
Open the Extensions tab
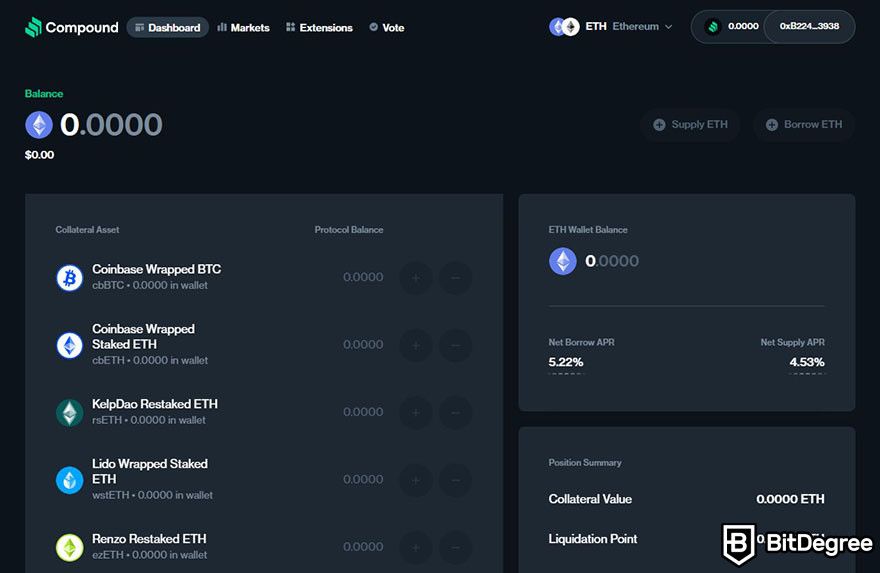(x=319, y=27)
